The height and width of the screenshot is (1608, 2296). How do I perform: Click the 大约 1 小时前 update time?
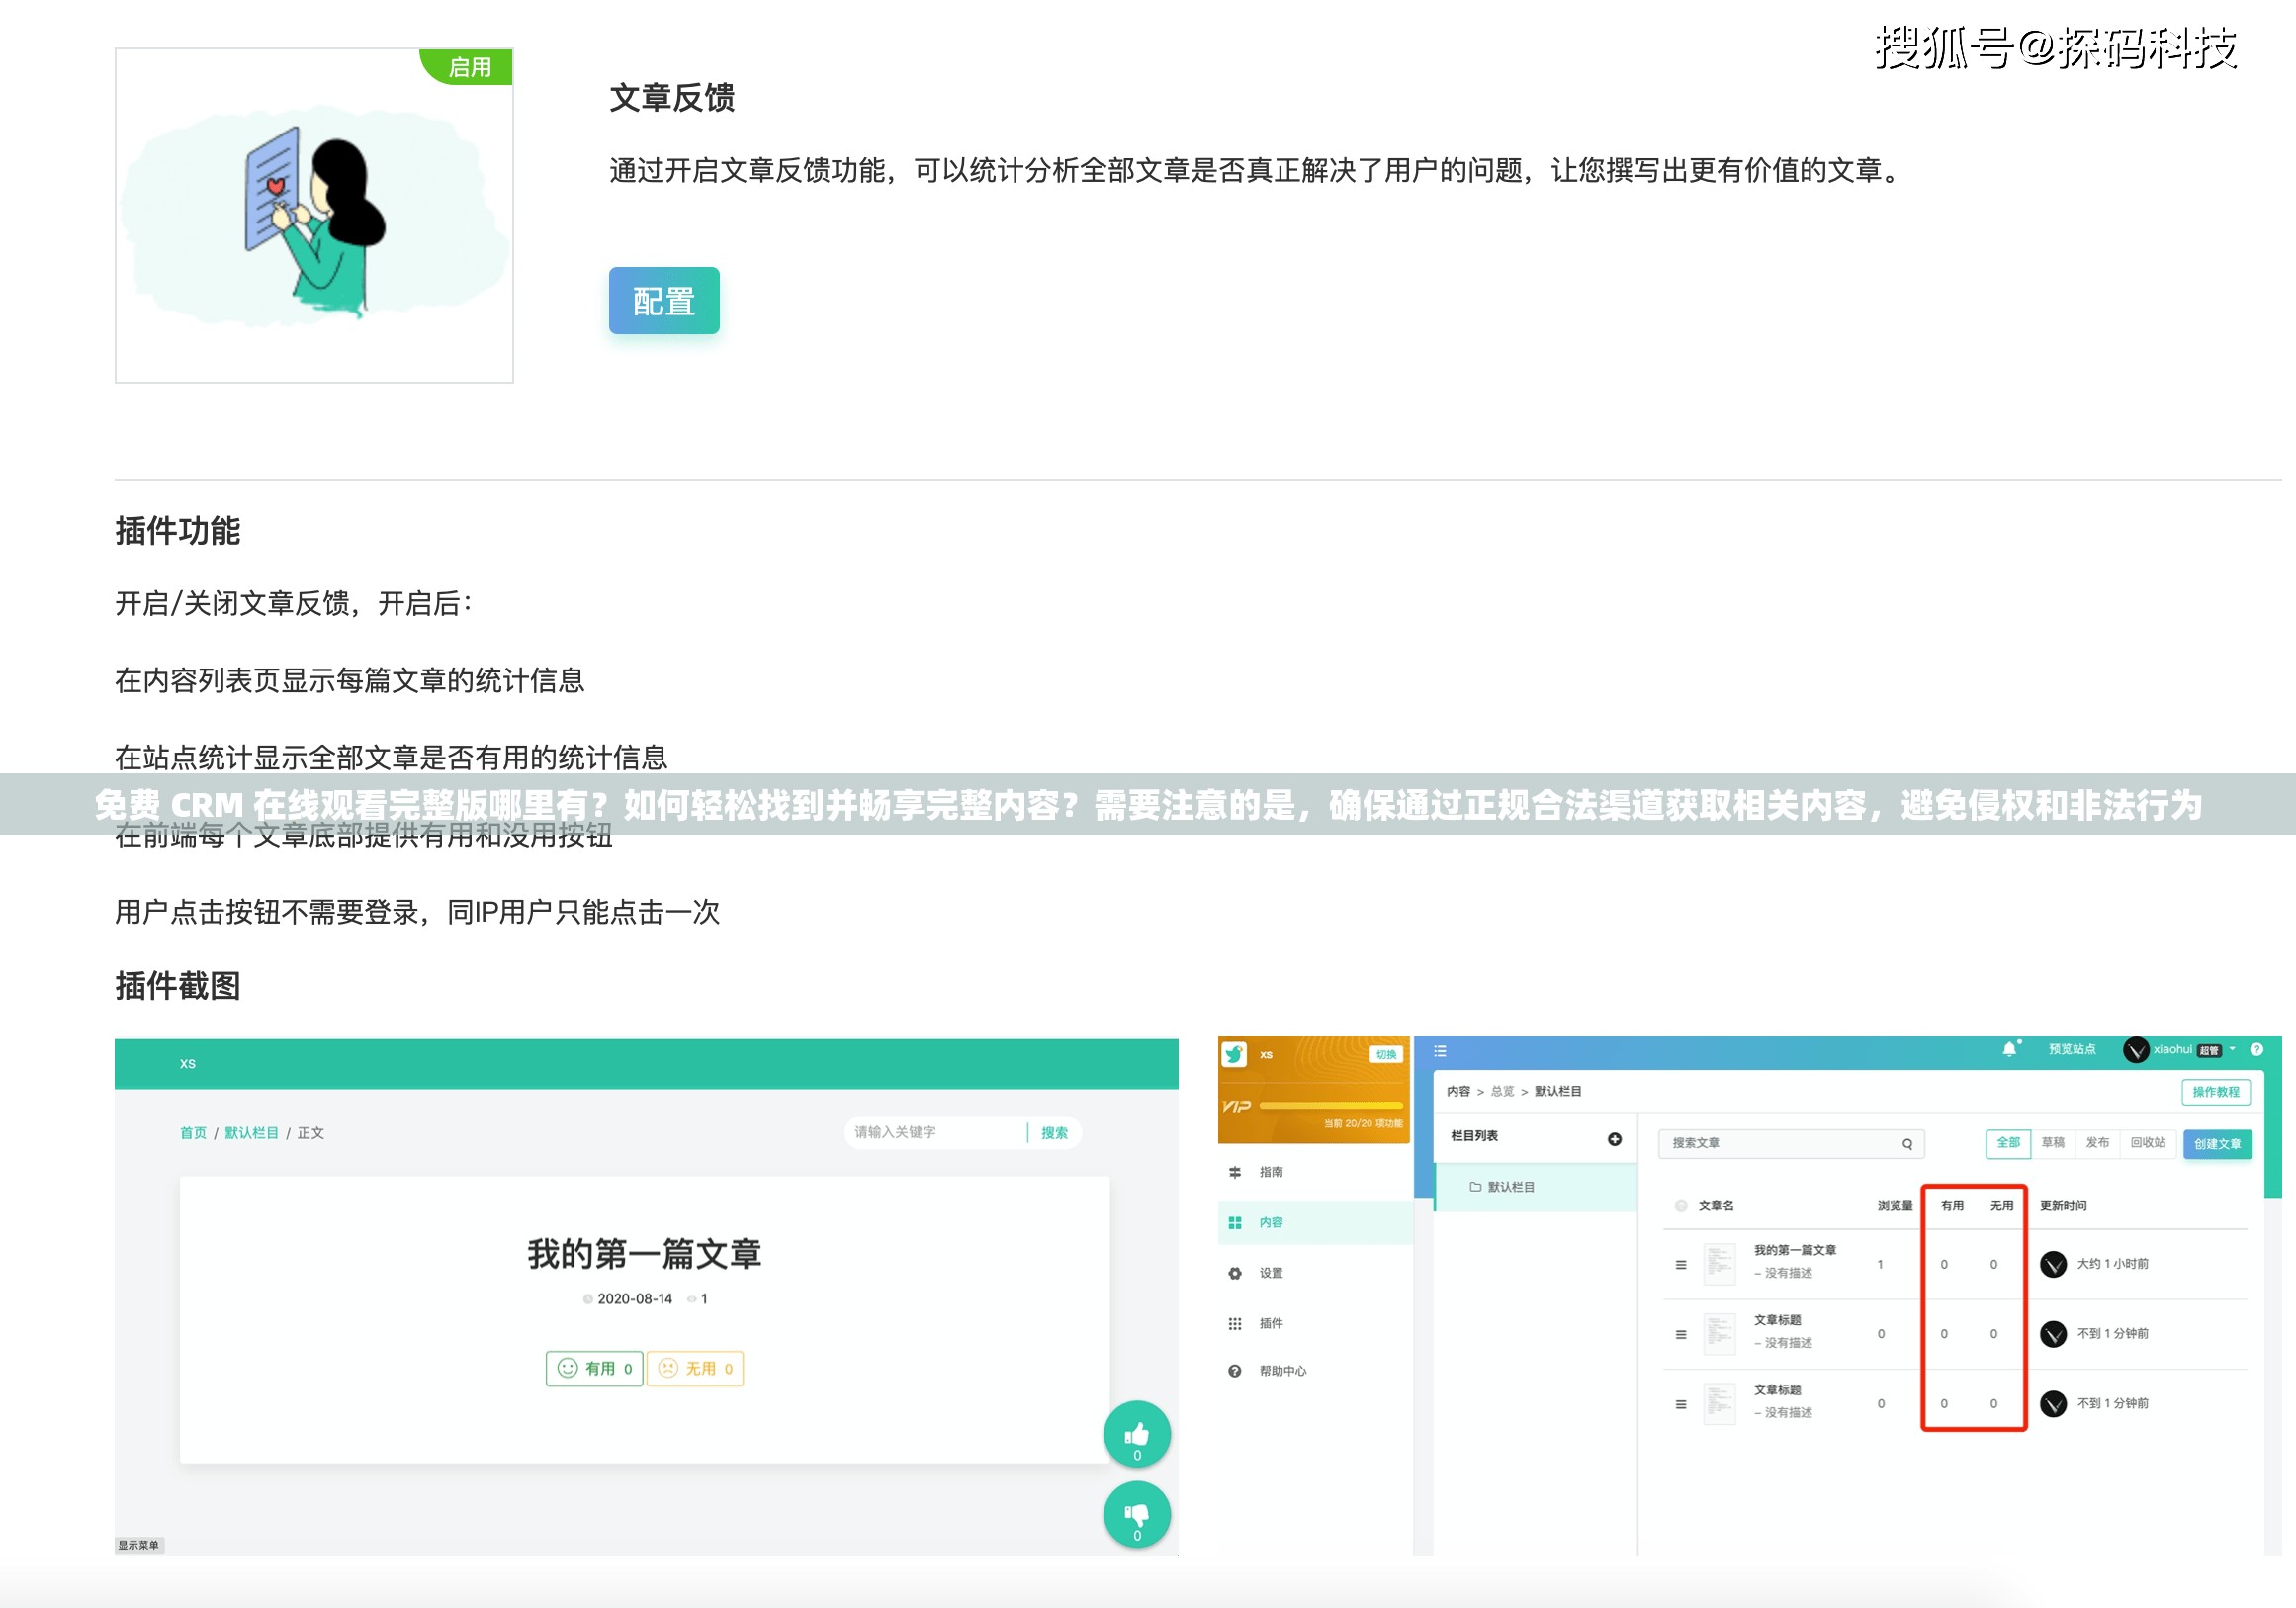[x=2112, y=1264]
